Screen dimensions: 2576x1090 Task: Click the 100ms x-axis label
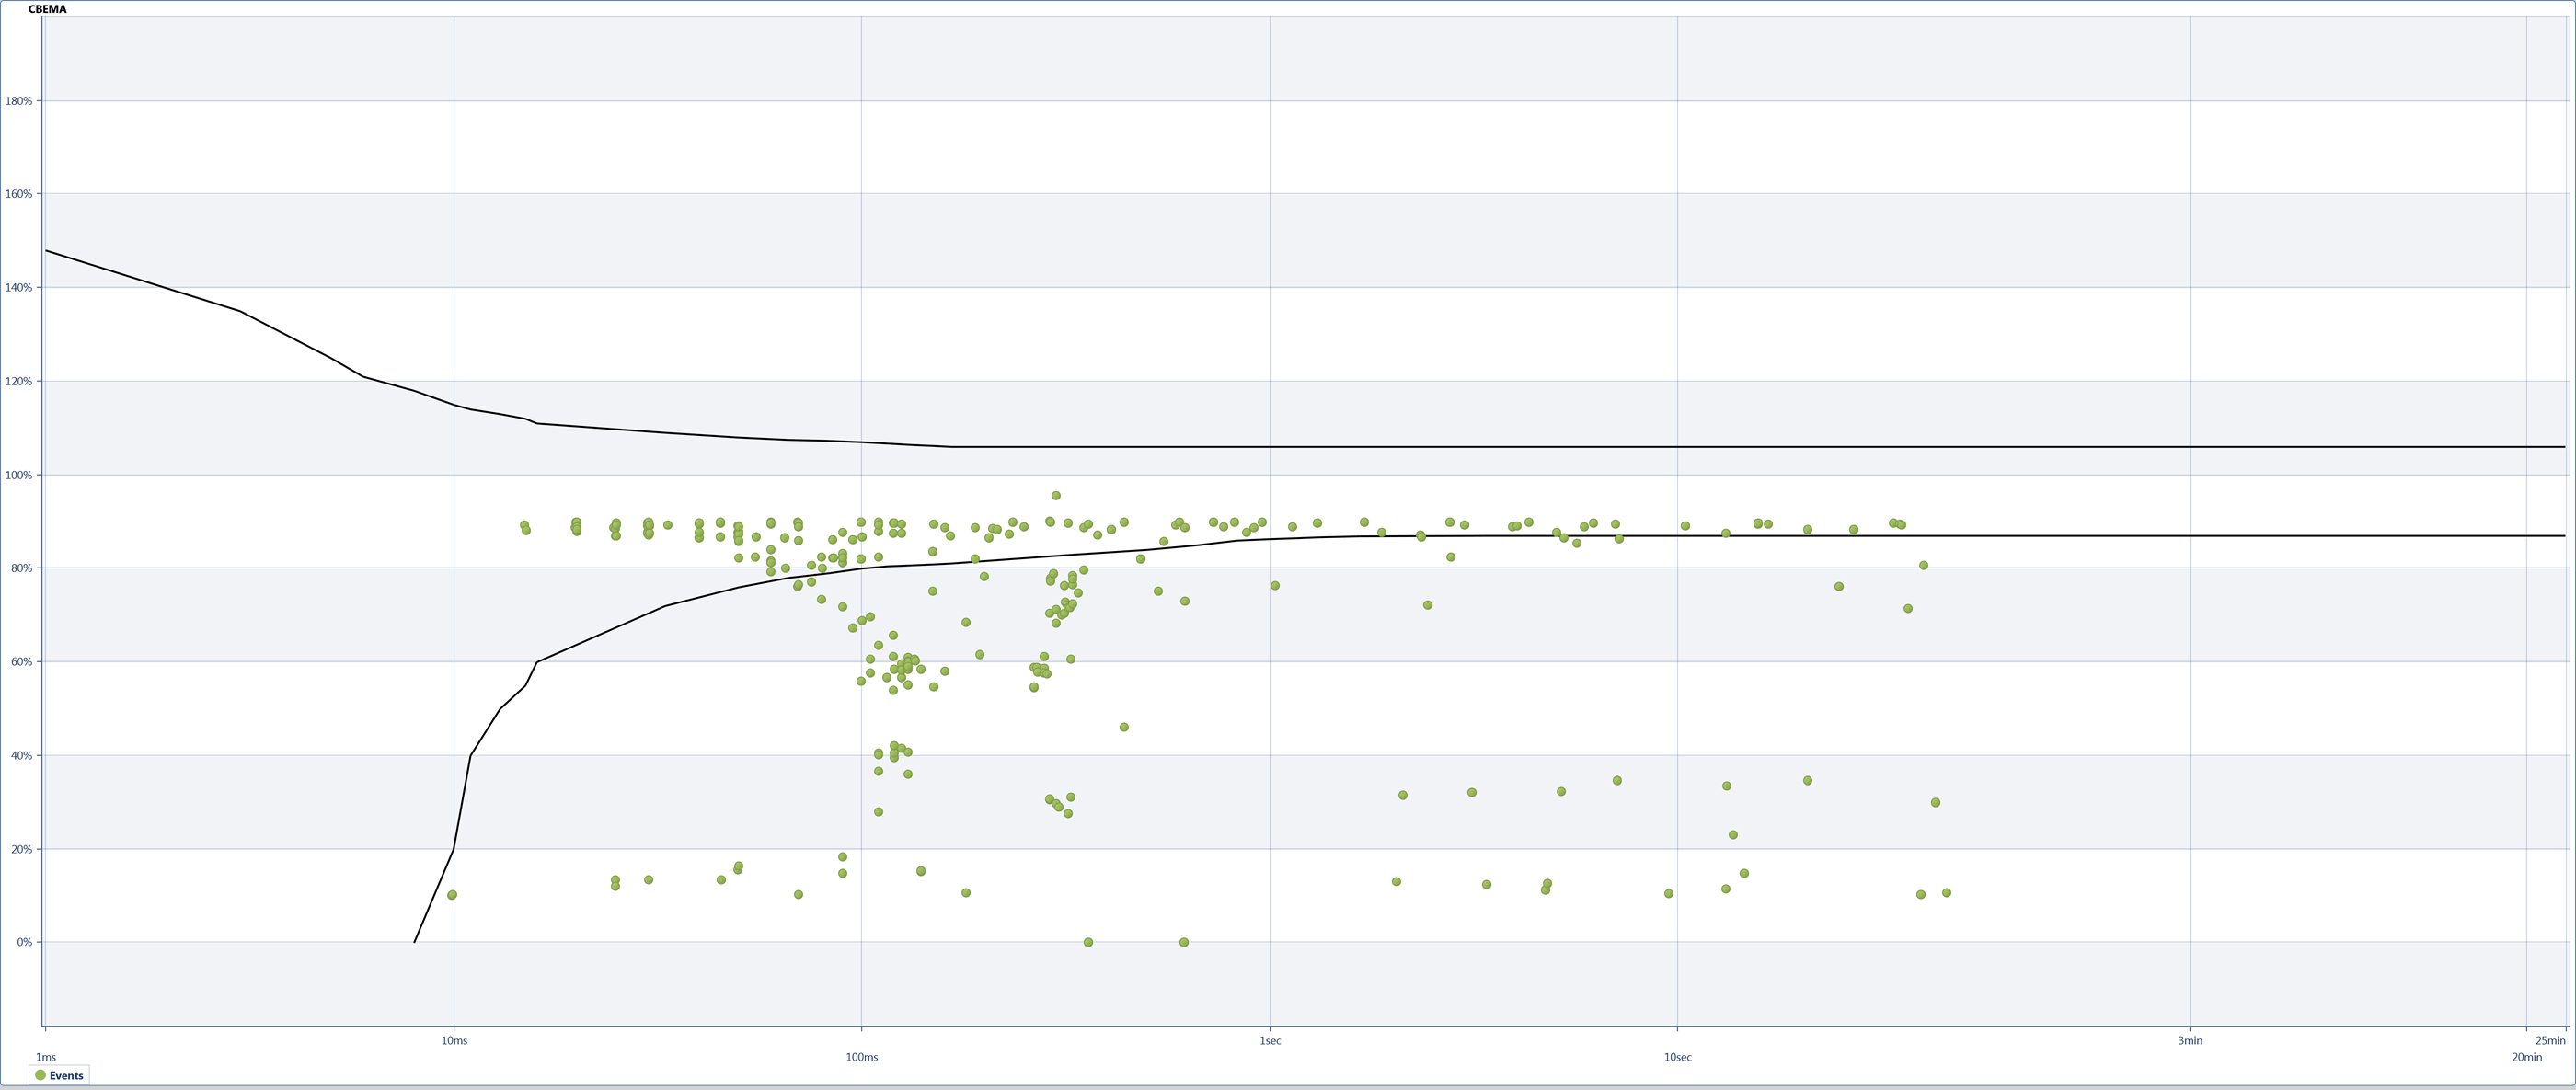tap(862, 1057)
